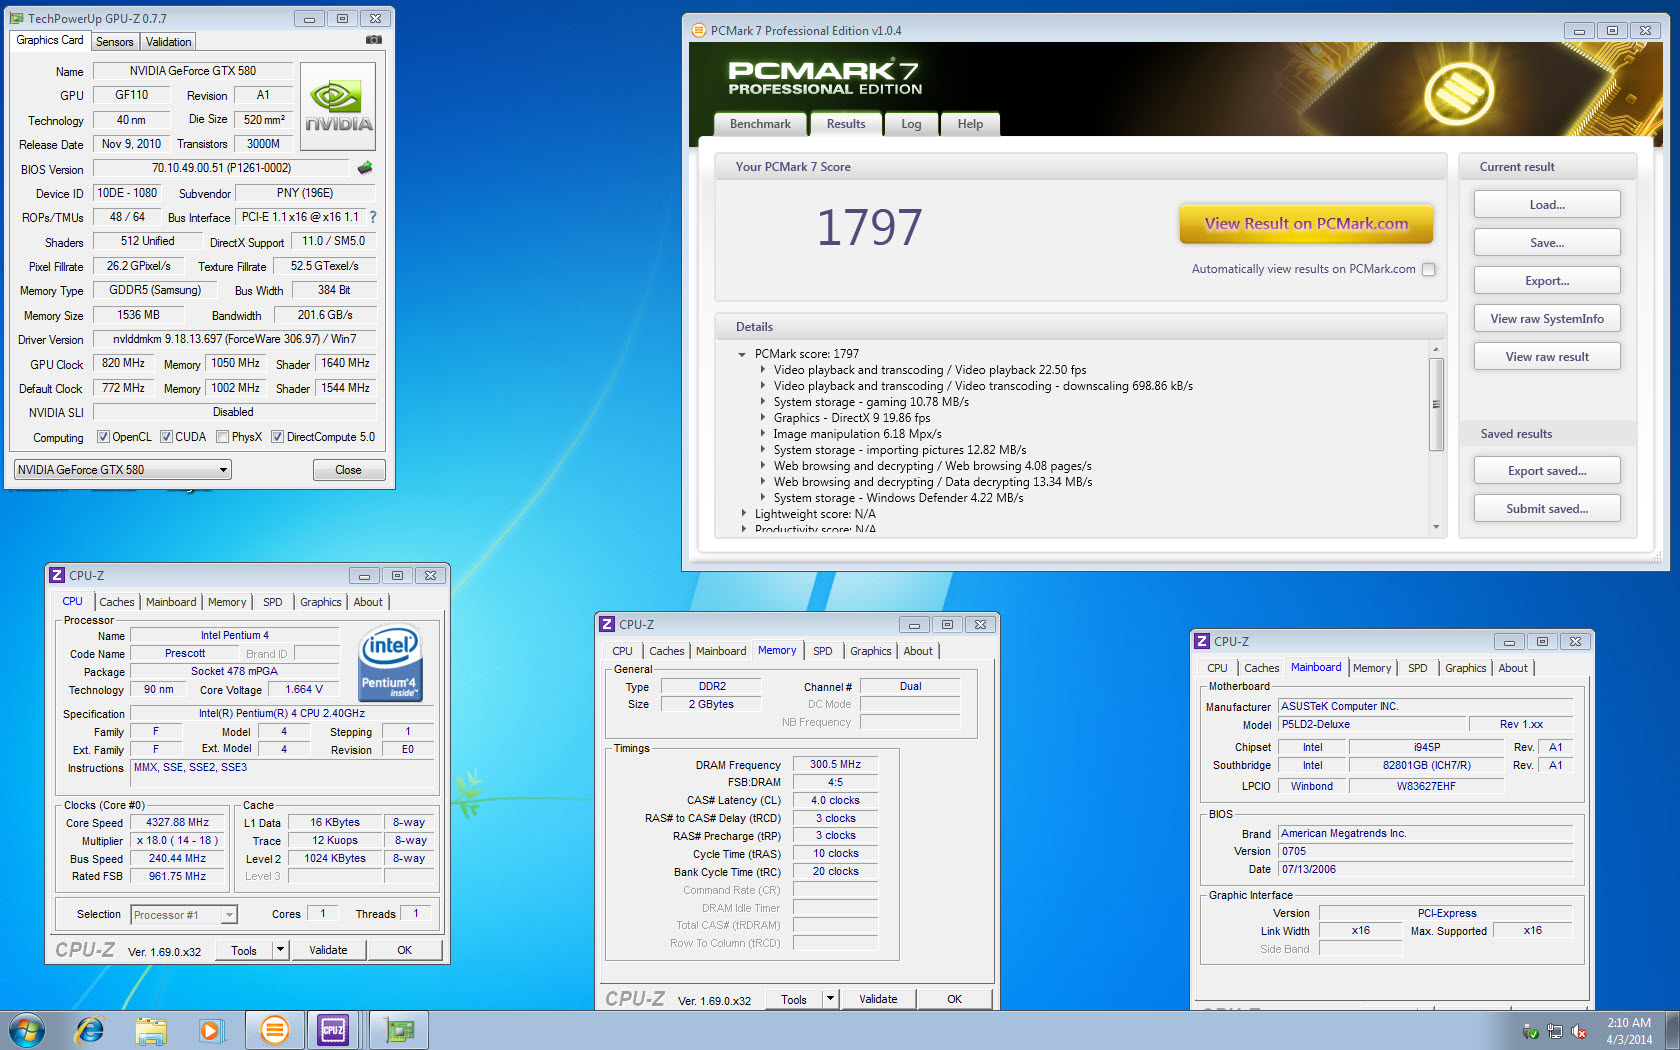Switch to Validation tab in GPU-Z
Viewport: 1680px width, 1050px height.
tap(168, 42)
